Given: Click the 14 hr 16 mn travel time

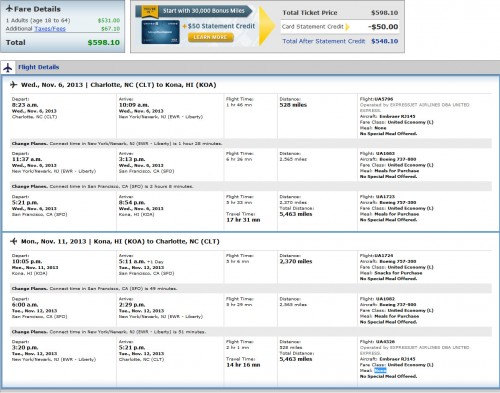Looking at the screenshot, I should (x=243, y=365).
